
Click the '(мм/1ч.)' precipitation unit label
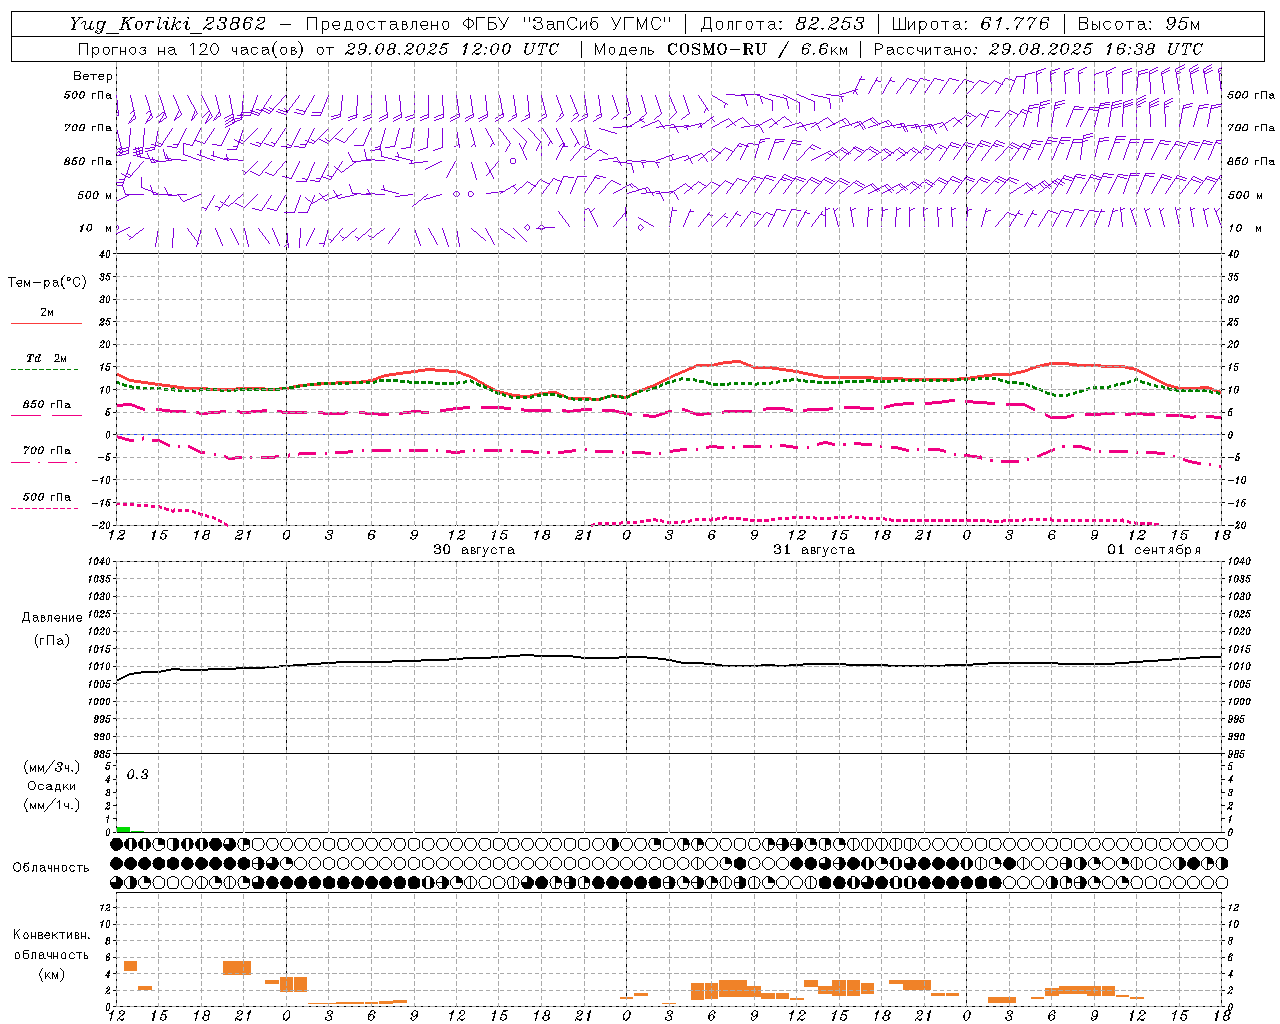pos(52,805)
